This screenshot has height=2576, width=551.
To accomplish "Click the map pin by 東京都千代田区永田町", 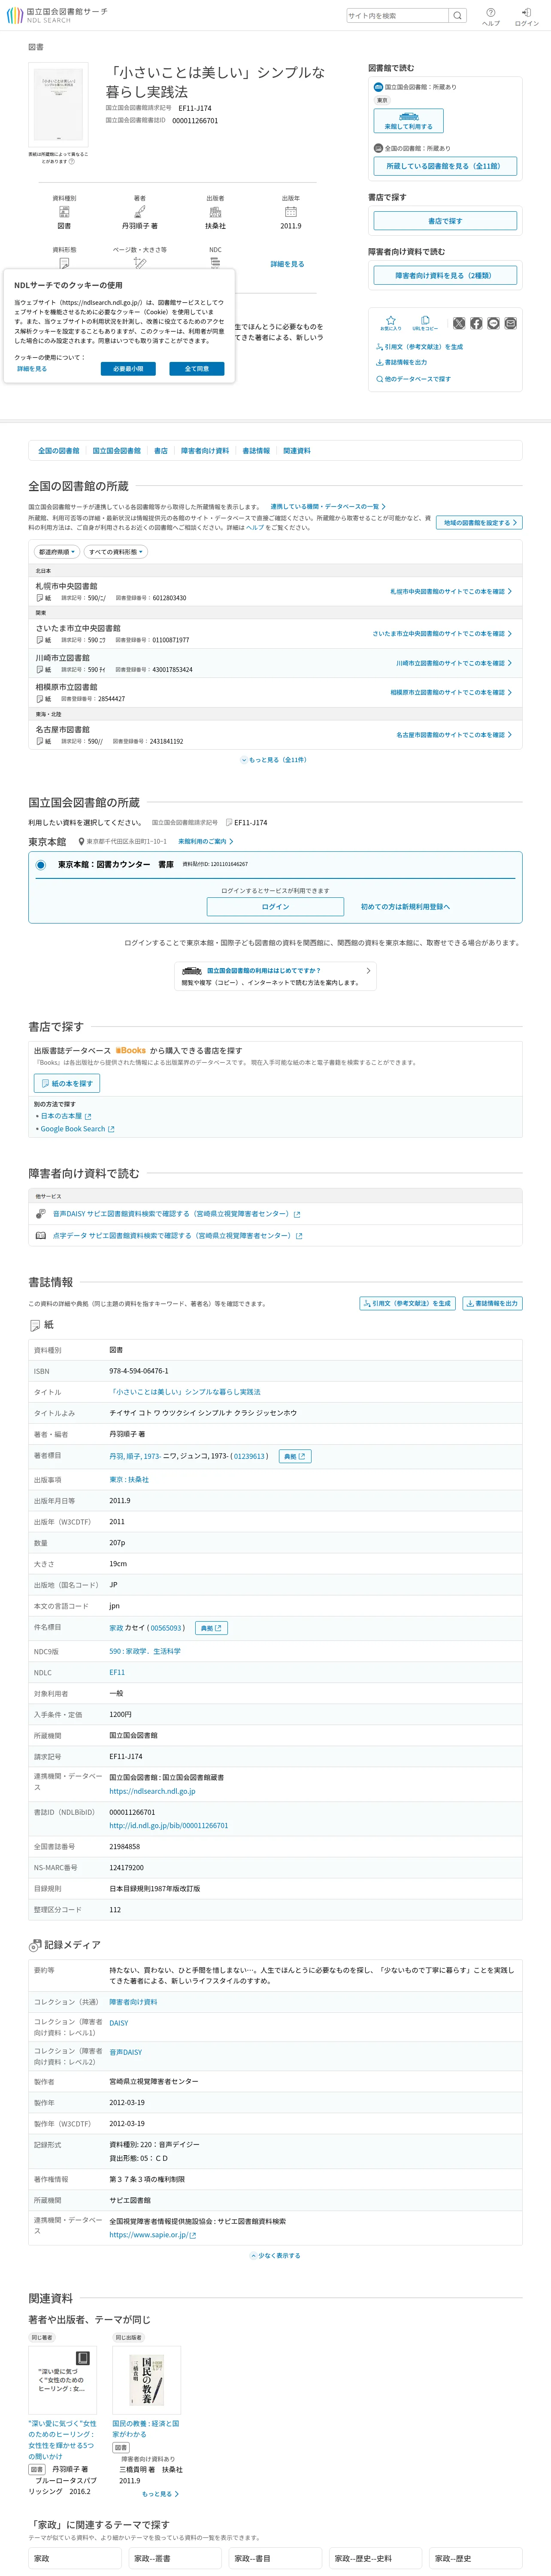I will pyautogui.click(x=81, y=842).
